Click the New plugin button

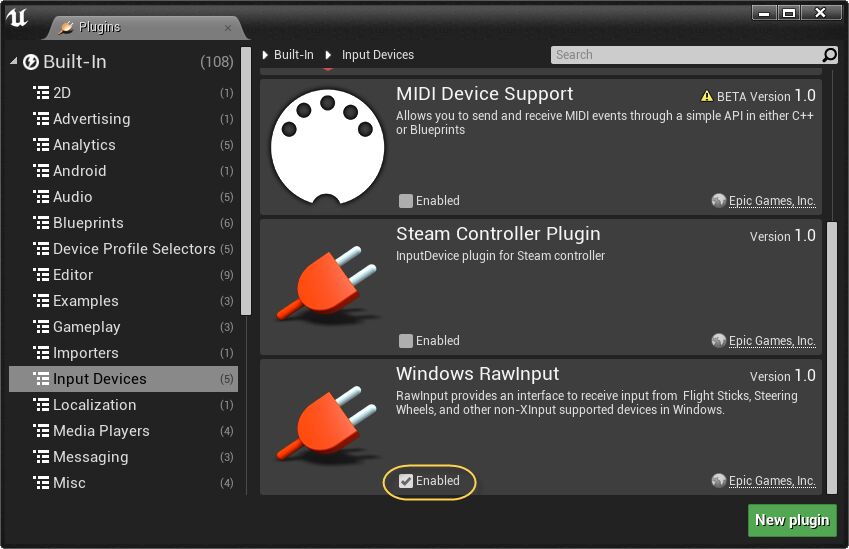[791, 520]
